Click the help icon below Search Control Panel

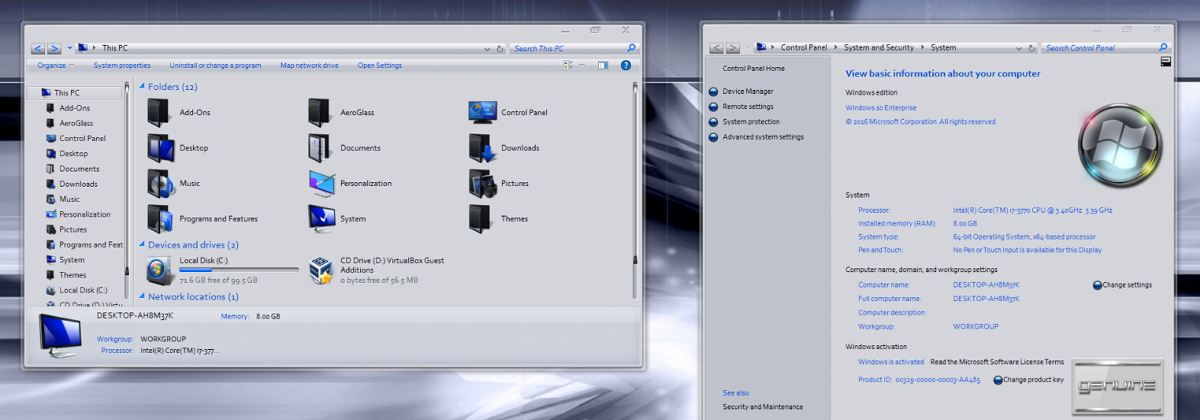1166,61
